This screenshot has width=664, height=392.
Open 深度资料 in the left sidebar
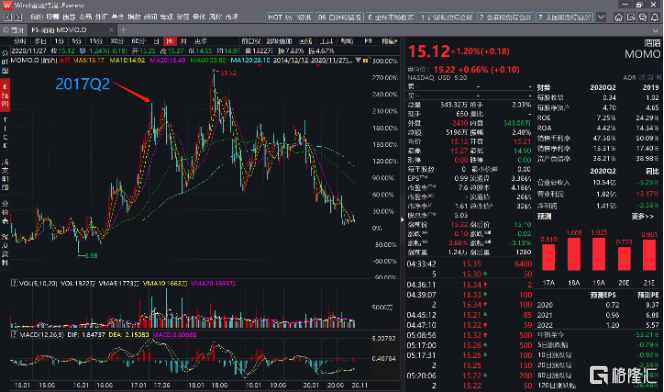[5, 250]
